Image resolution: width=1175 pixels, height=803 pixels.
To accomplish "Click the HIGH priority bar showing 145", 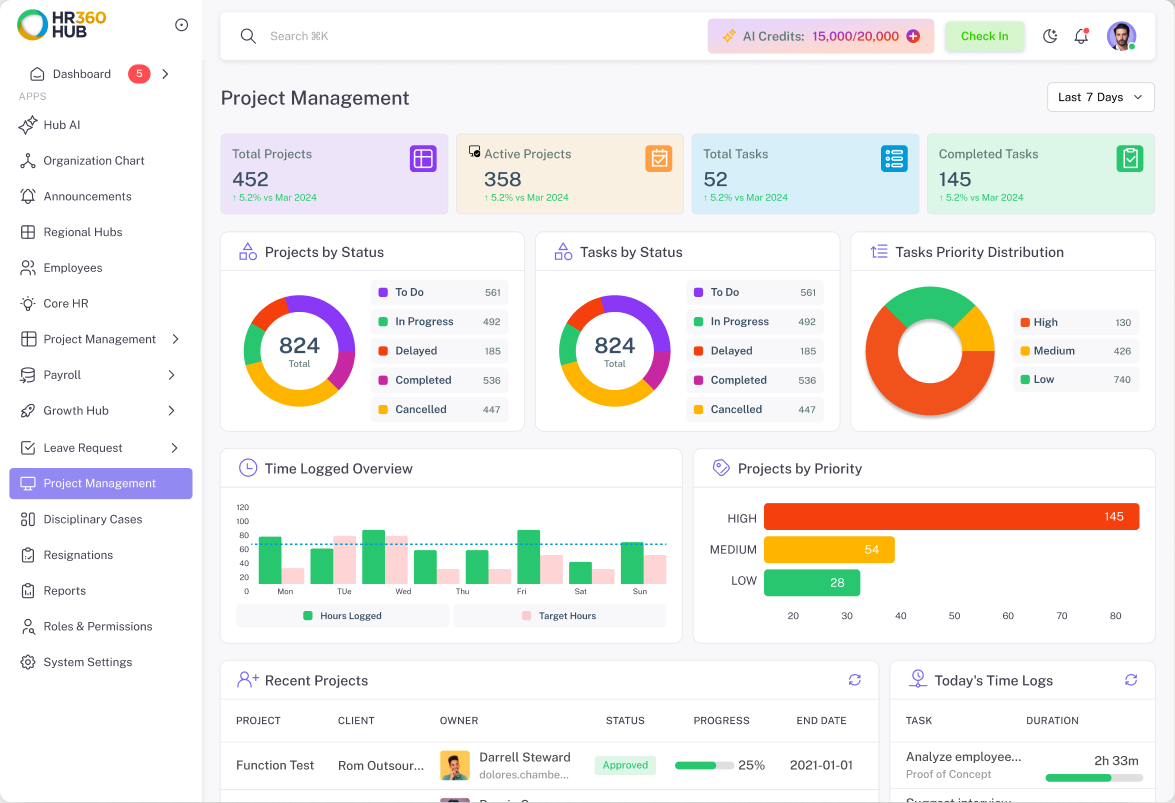I will [952, 517].
